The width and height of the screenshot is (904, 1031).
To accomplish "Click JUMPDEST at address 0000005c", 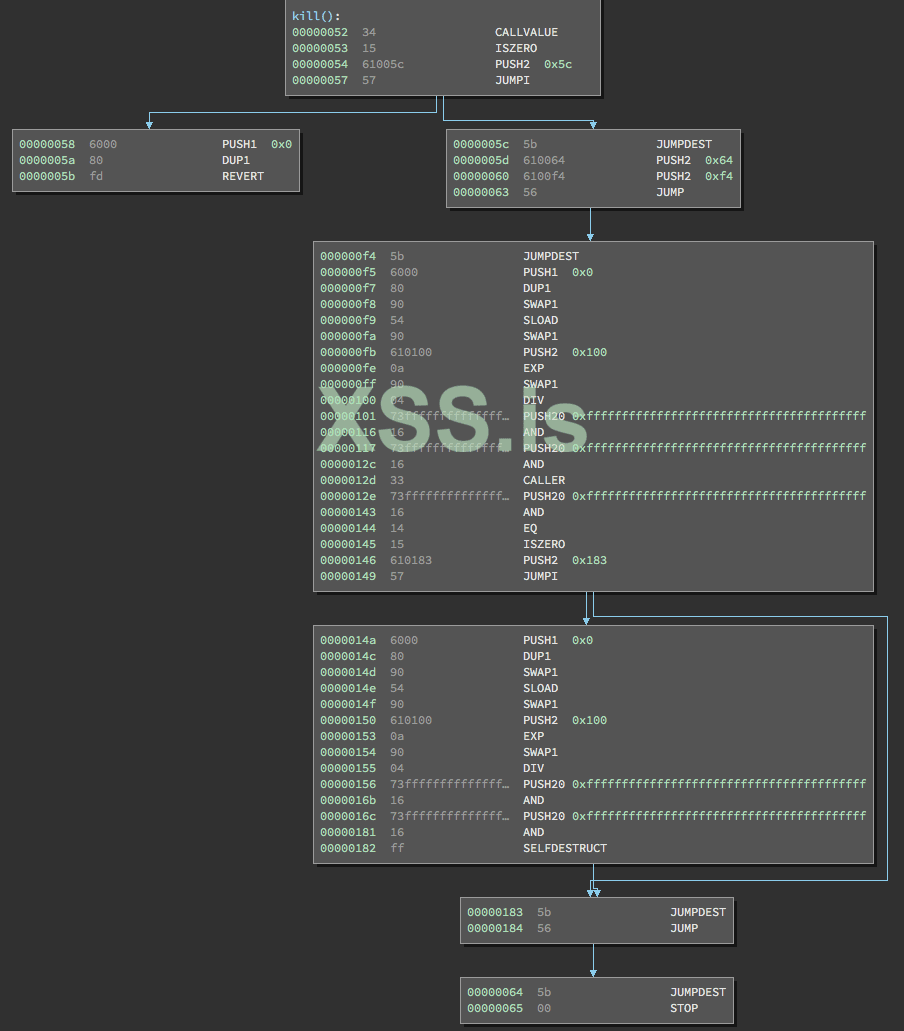I will pos(684,144).
